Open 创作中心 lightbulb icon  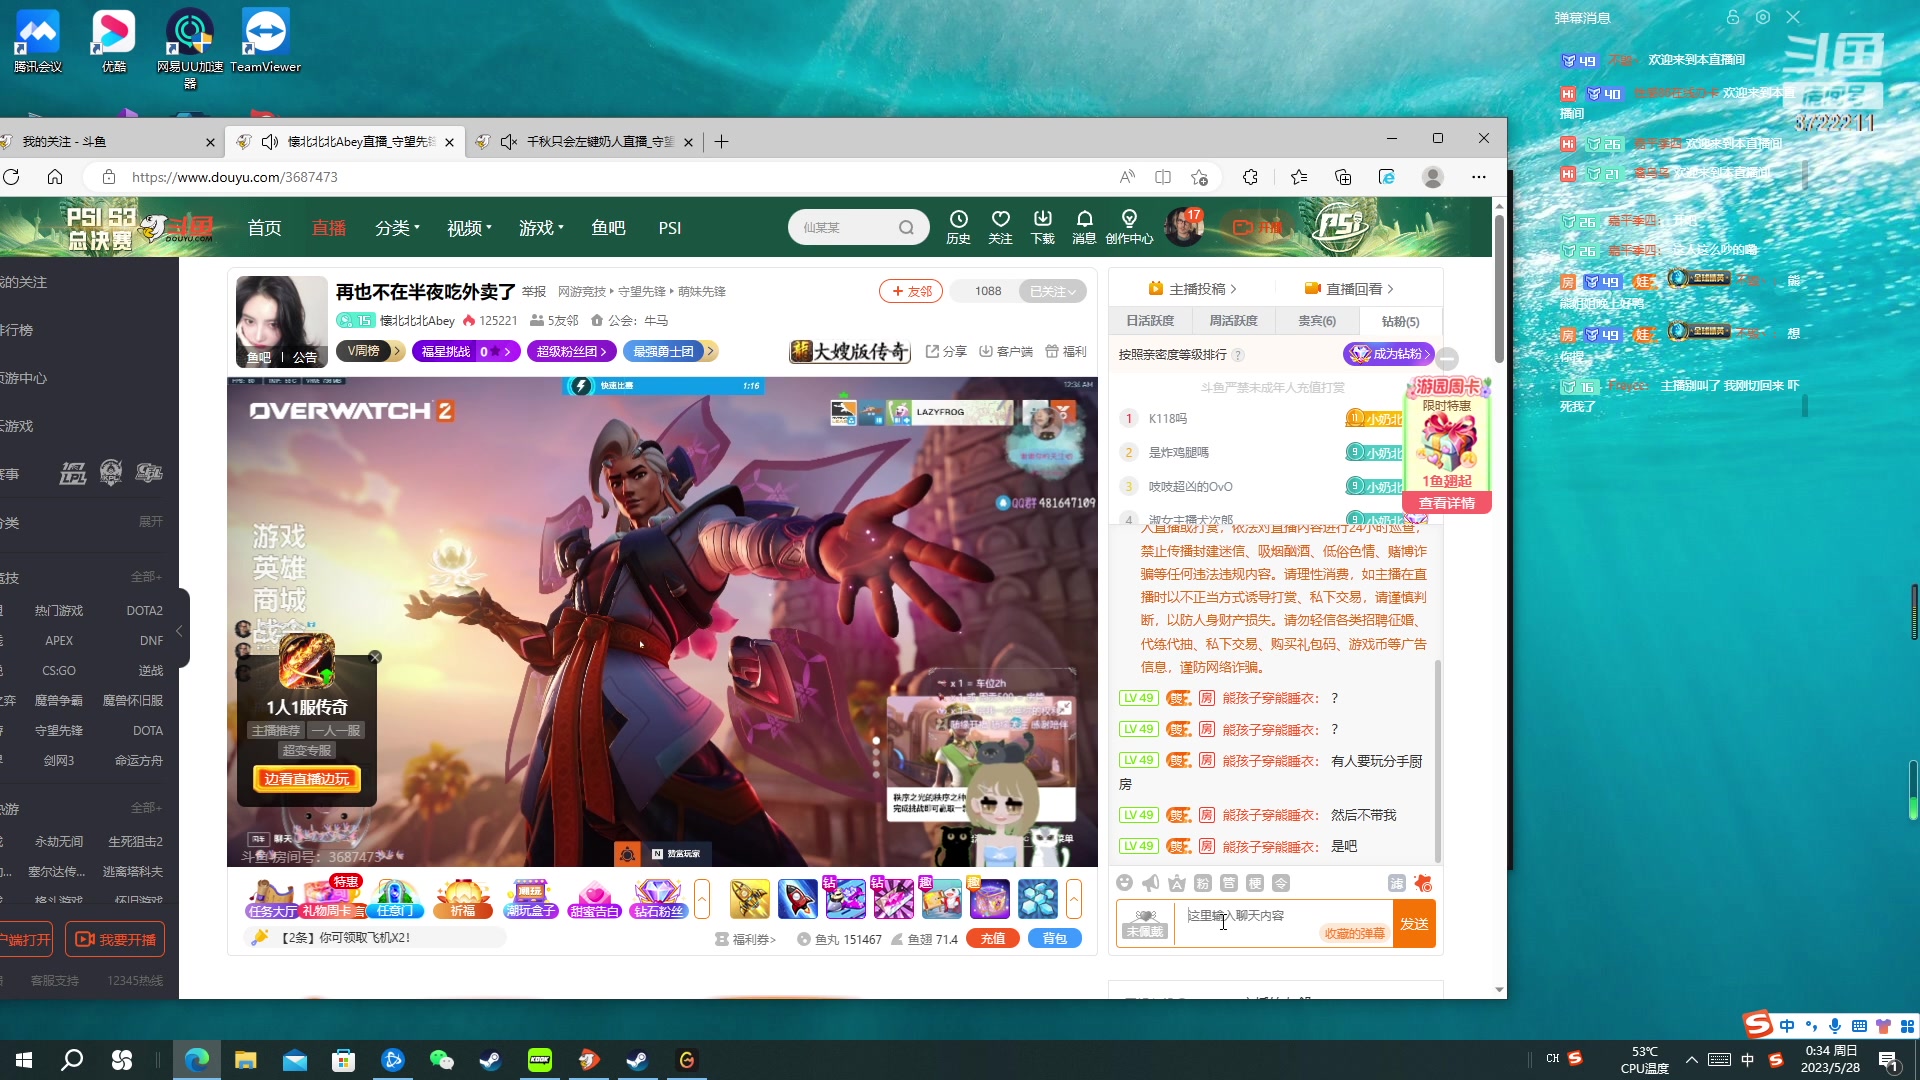pyautogui.click(x=1129, y=227)
